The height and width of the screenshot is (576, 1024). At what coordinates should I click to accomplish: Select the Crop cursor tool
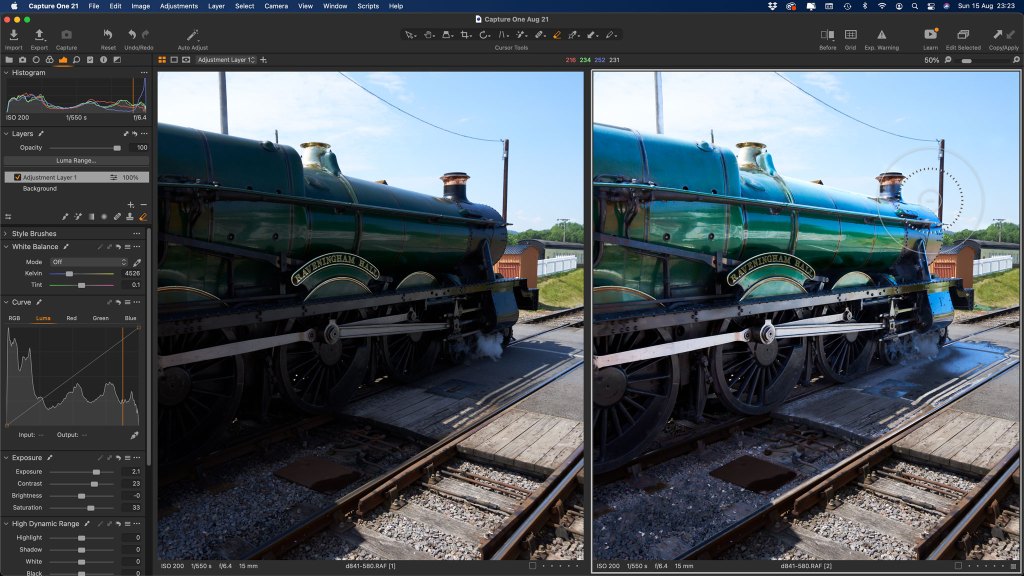tap(466, 35)
